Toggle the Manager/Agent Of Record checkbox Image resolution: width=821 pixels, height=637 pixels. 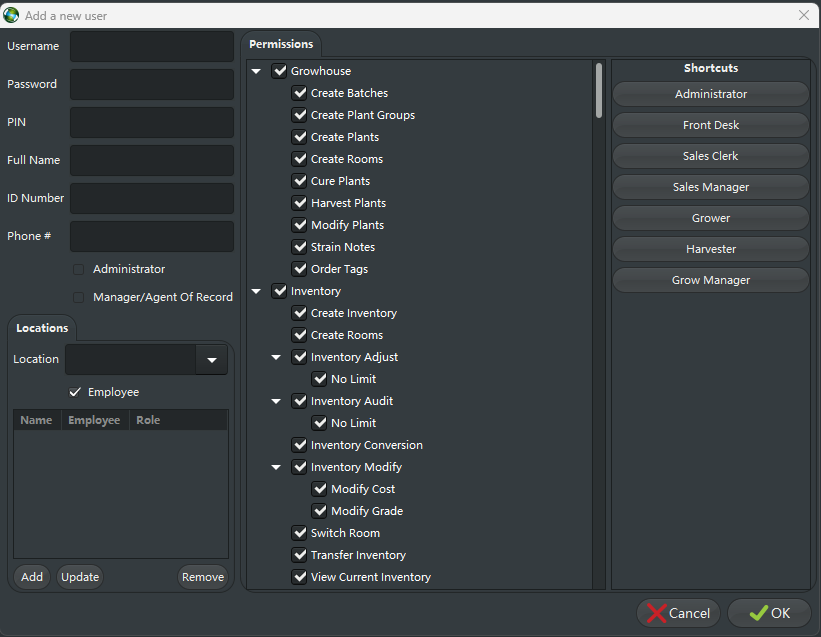[79, 297]
